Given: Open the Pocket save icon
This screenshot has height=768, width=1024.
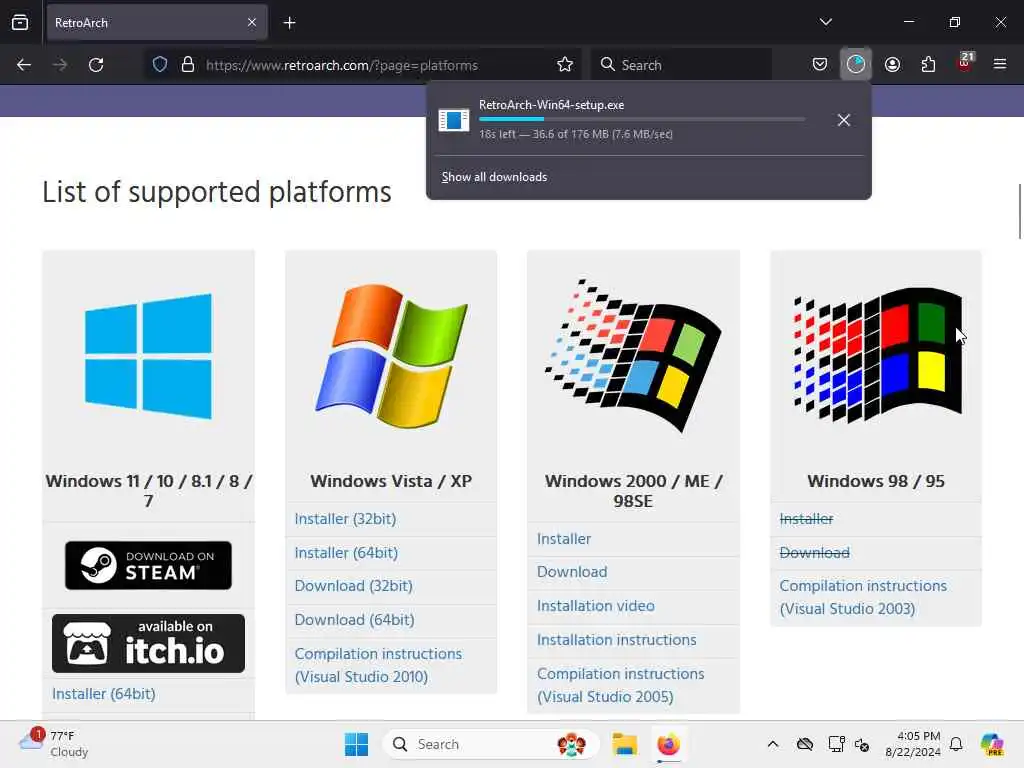Looking at the screenshot, I should tap(820, 65).
